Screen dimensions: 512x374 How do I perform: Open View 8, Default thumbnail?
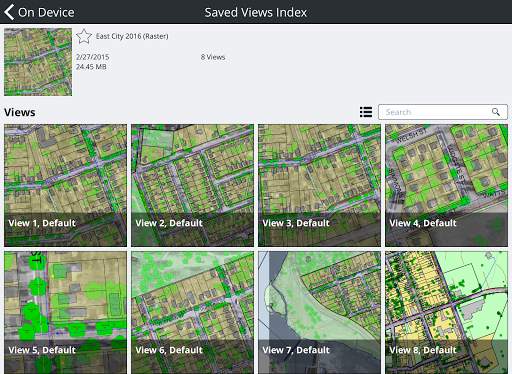[446, 313]
